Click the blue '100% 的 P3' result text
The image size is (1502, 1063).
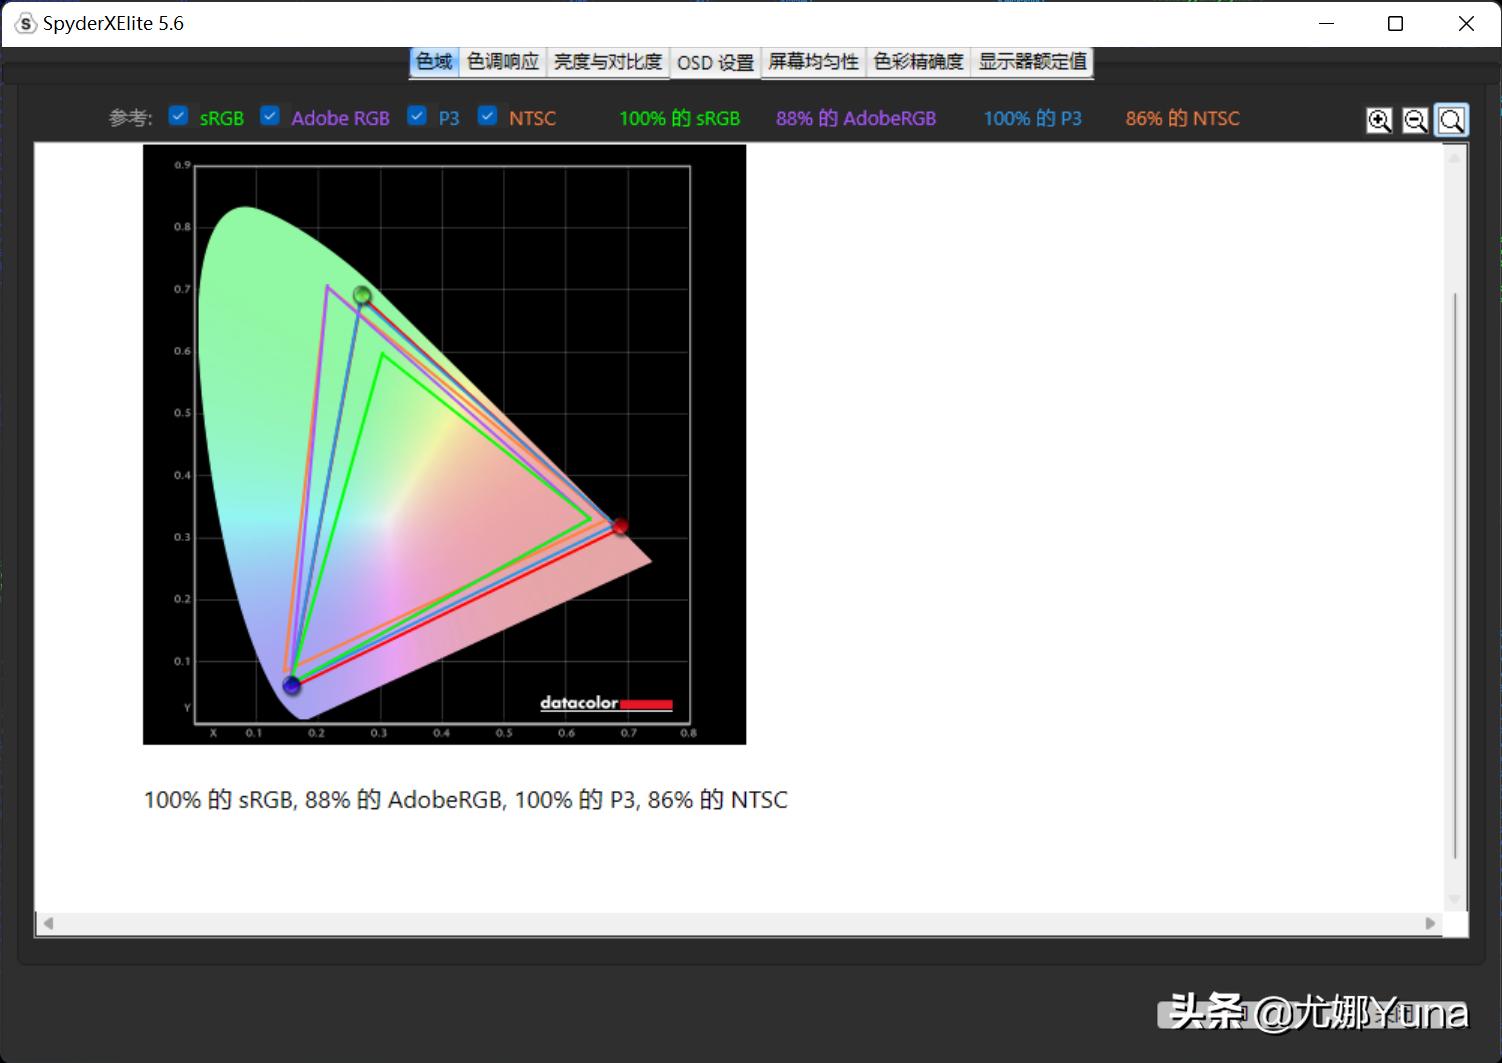(x=1033, y=118)
